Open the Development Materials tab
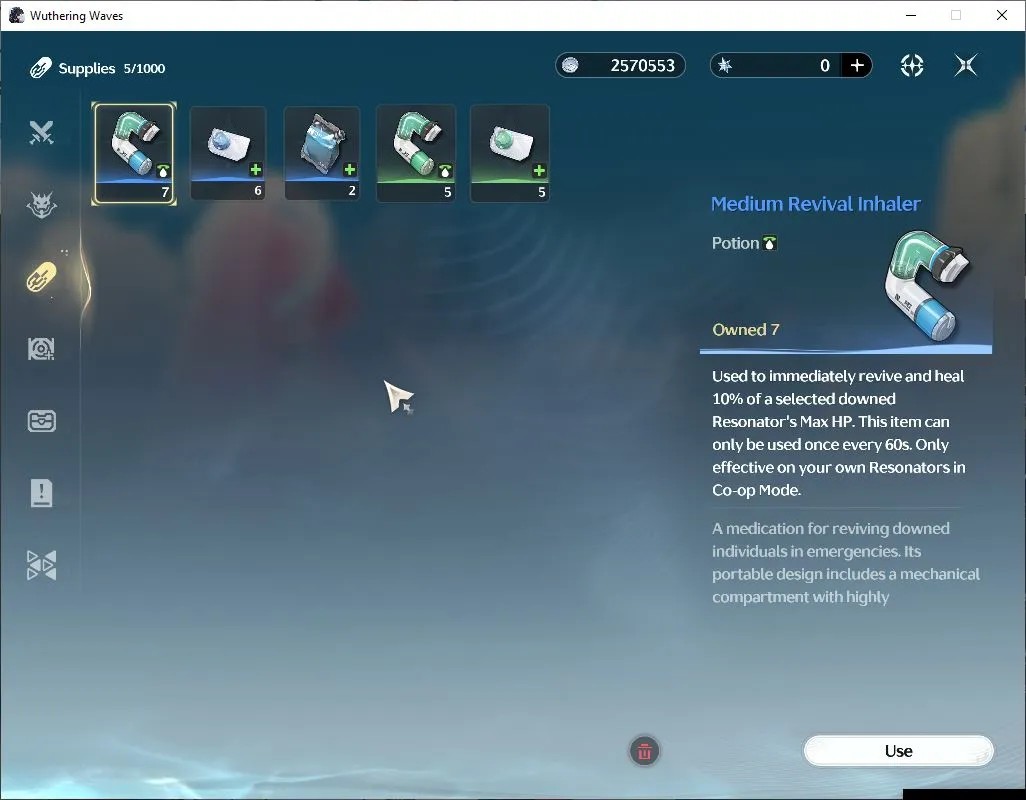 point(41,349)
